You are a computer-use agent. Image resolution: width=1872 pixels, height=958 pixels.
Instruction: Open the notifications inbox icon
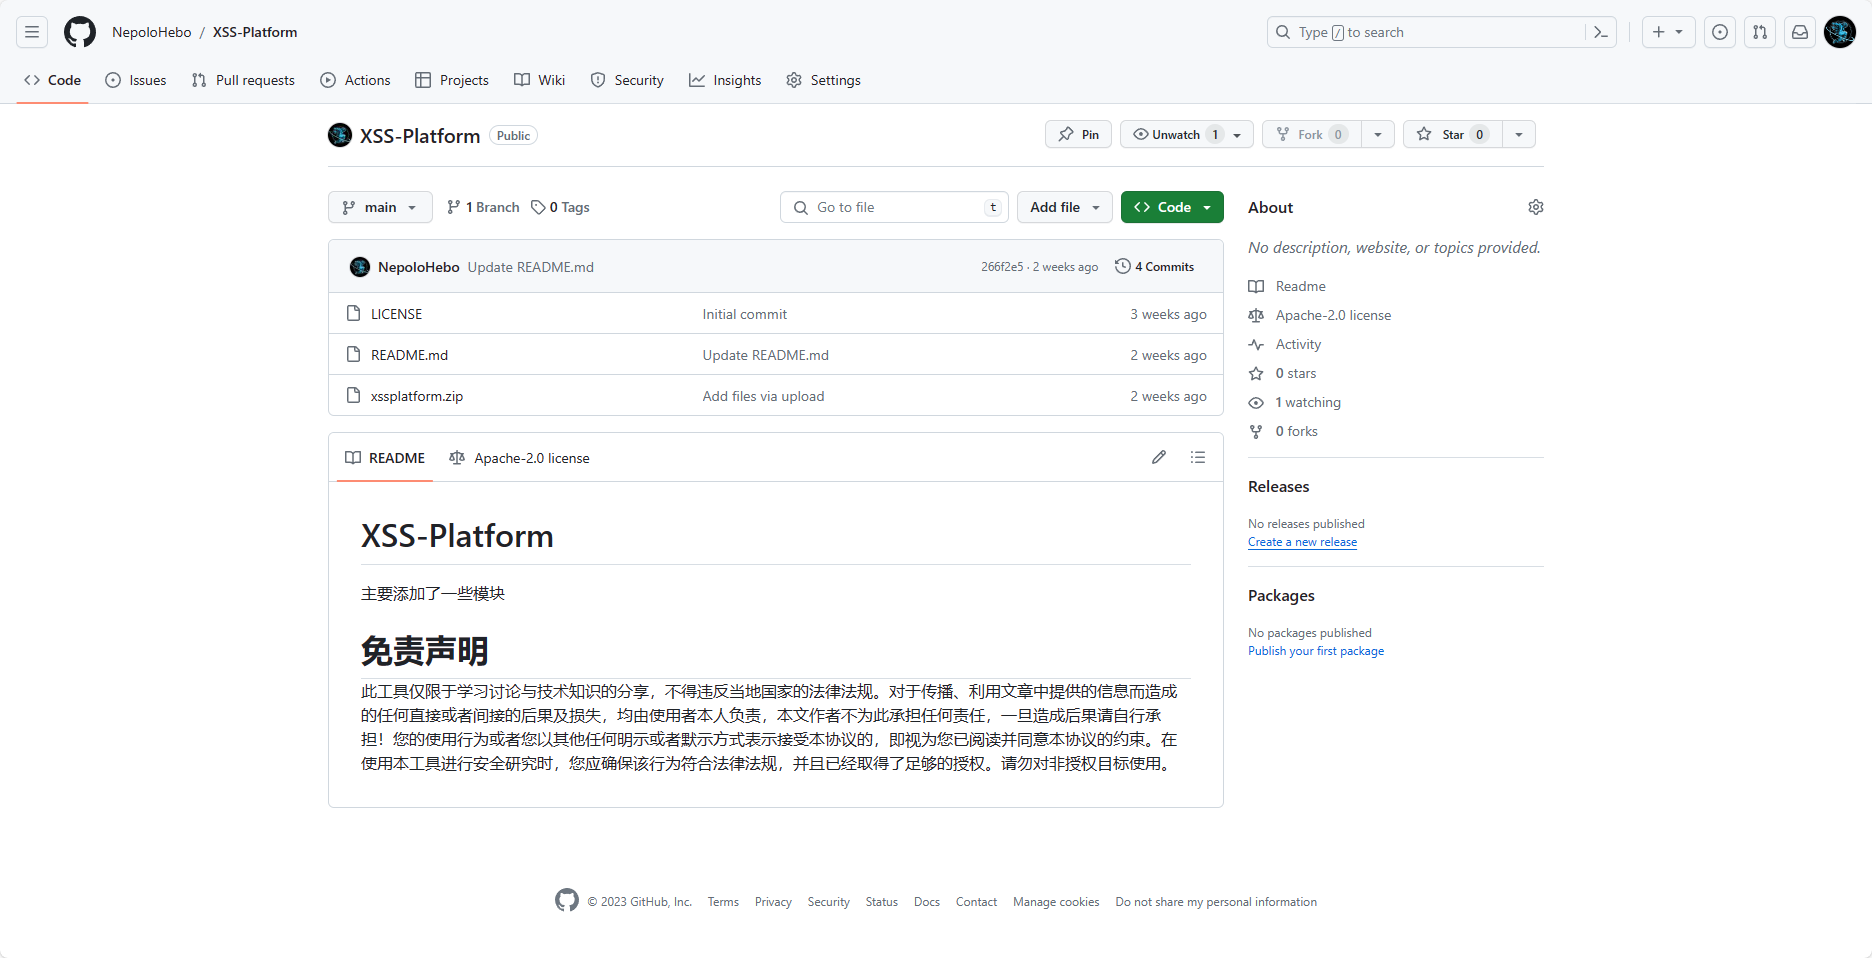click(1799, 32)
